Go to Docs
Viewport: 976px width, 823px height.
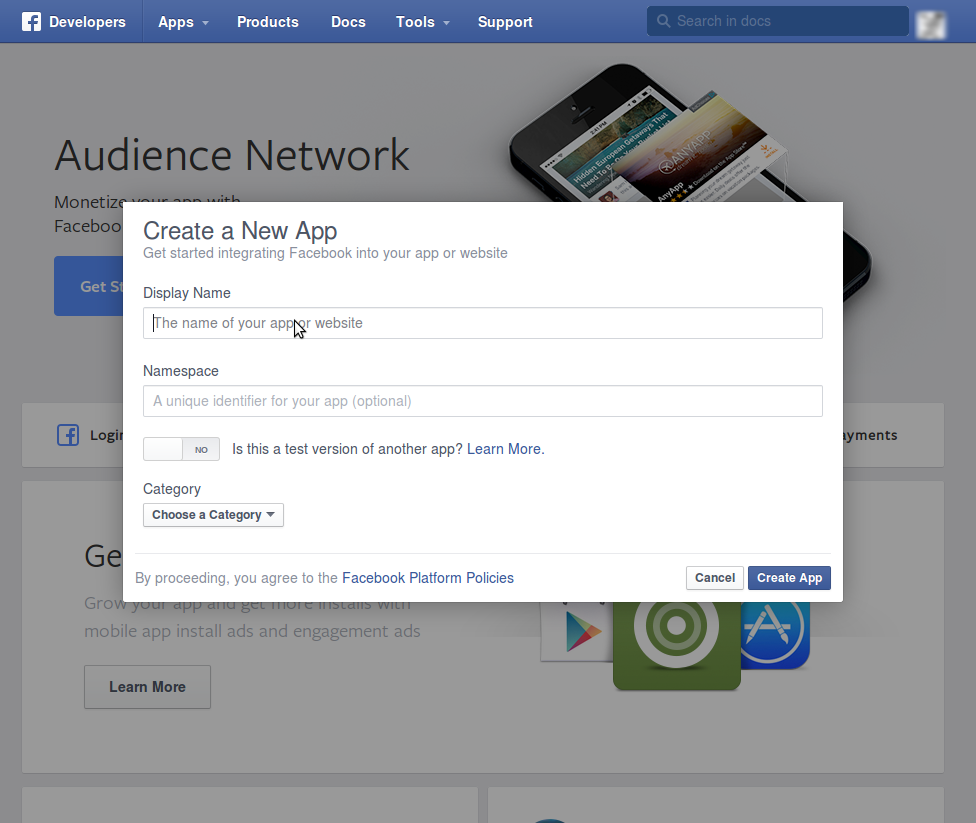click(348, 22)
